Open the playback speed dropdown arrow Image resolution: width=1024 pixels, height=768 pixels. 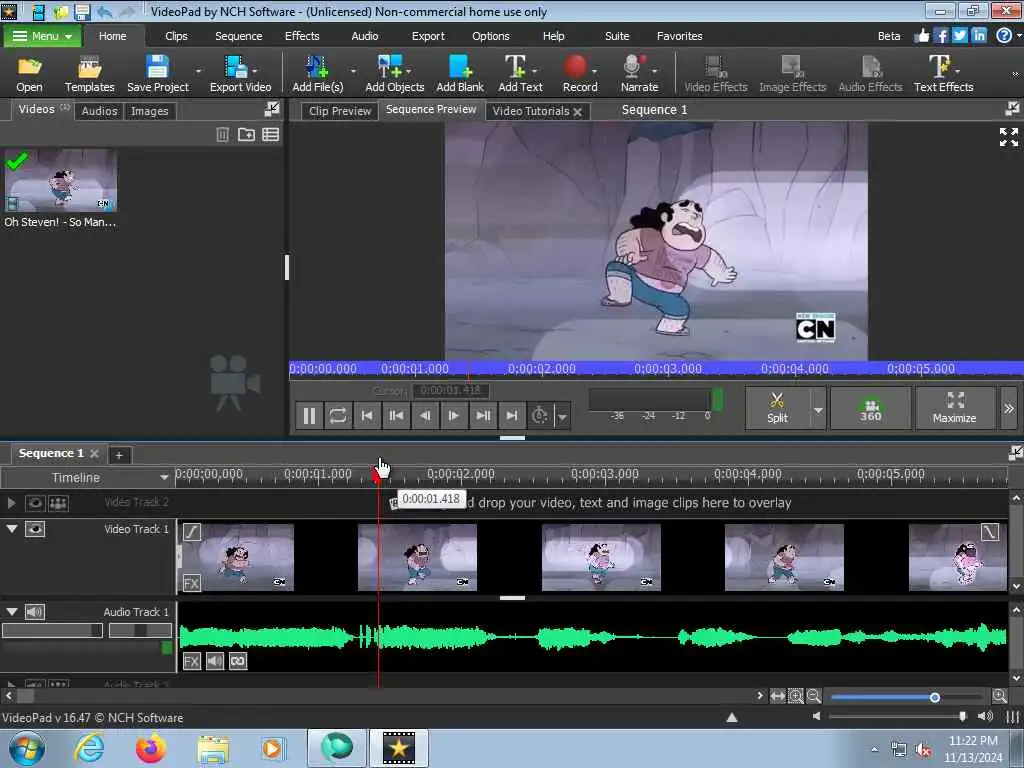tap(562, 415)
